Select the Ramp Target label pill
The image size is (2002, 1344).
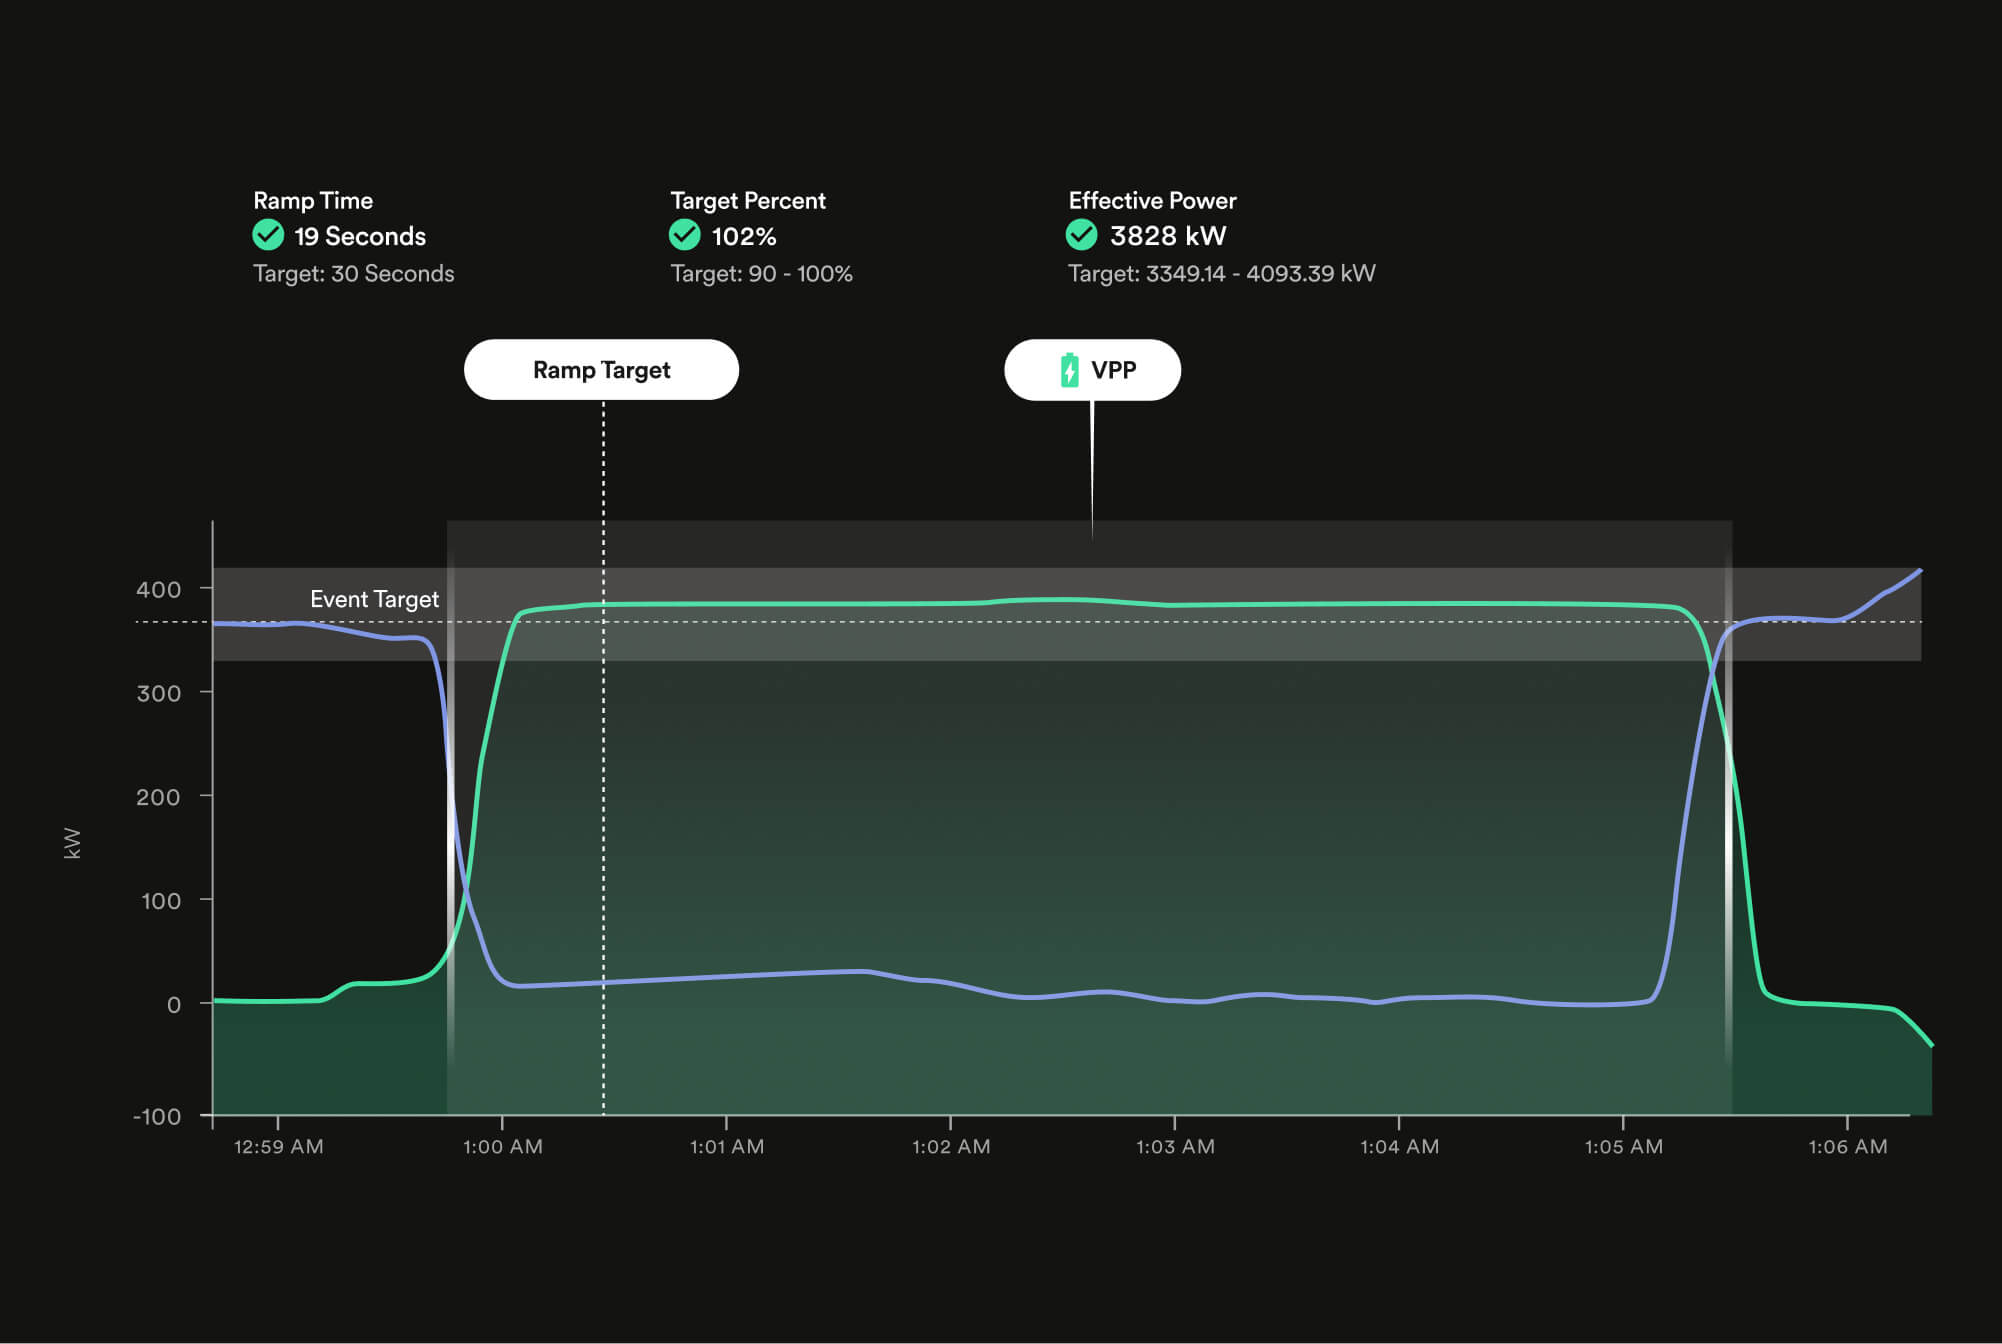click(601, 370)
